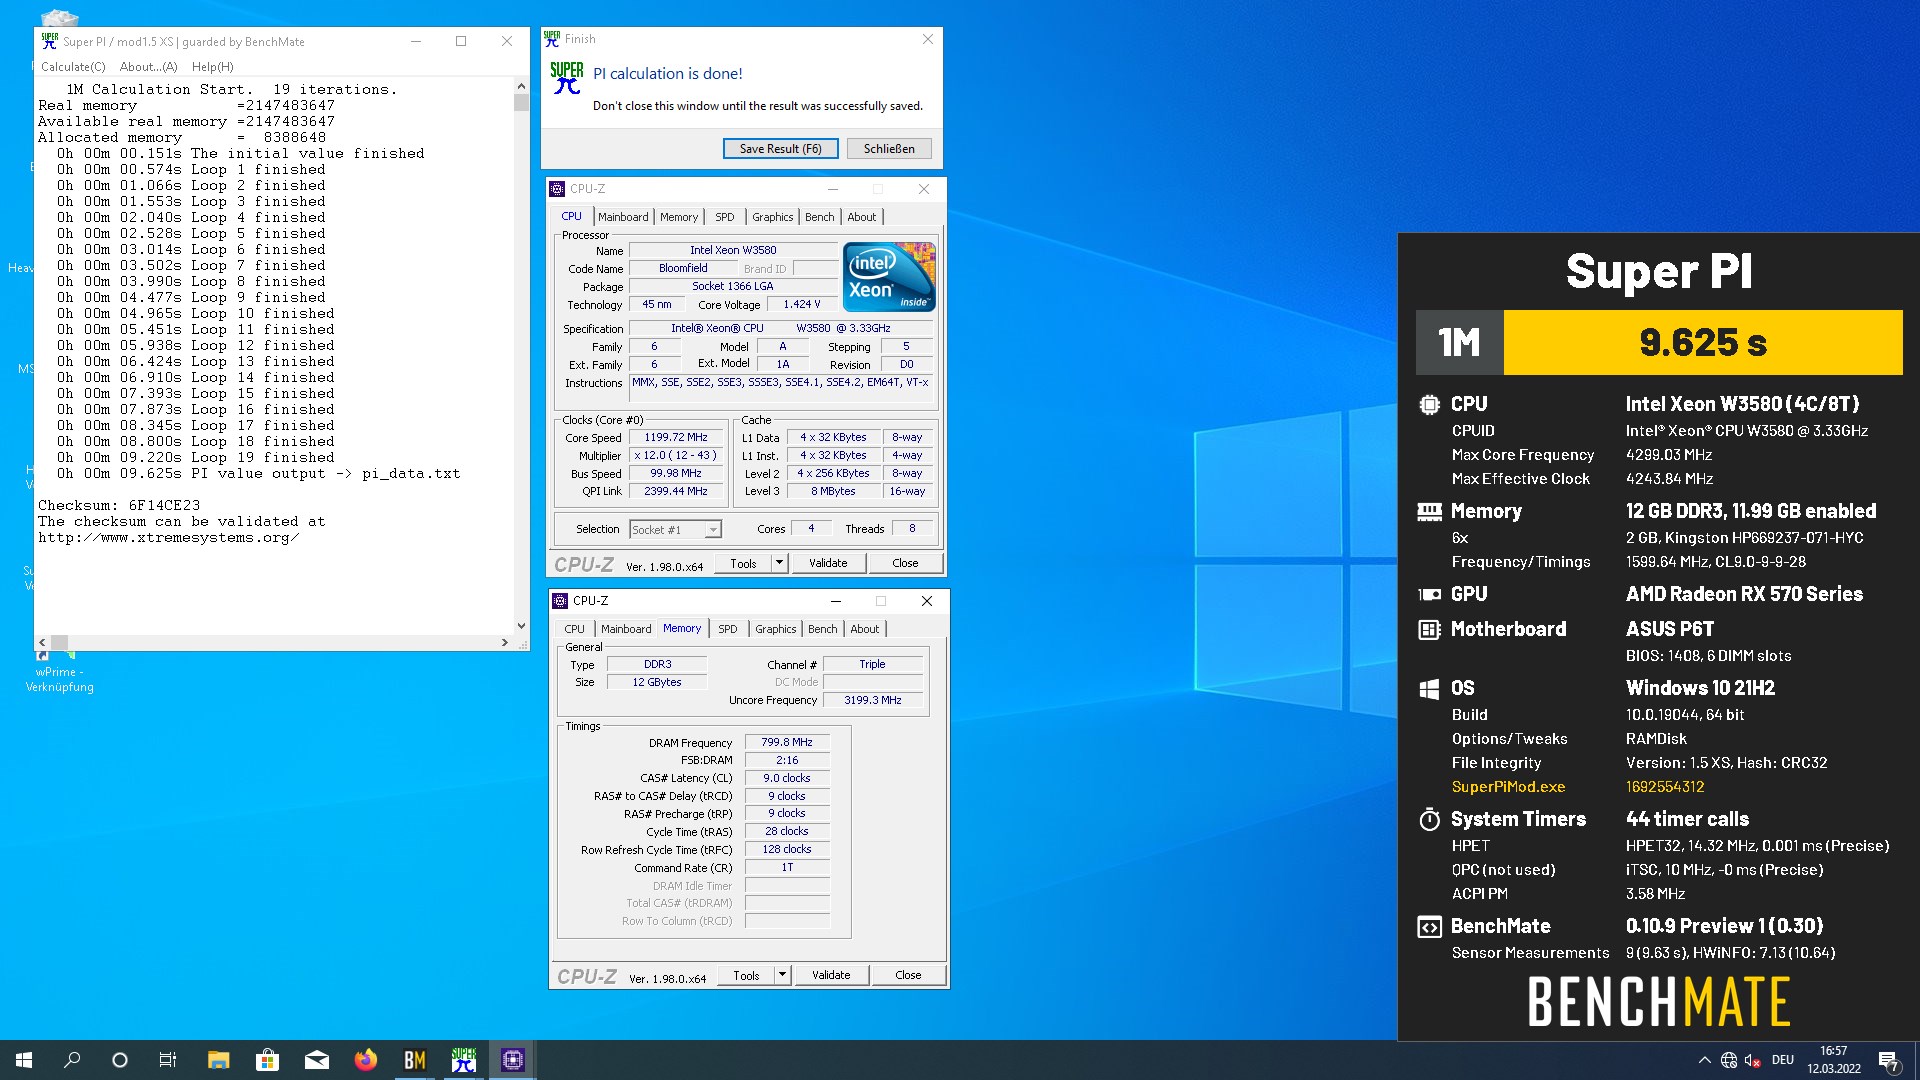1920x1080 pixels.
Task: Open wPrime desktop shortcut
Action: click(59, 670)
